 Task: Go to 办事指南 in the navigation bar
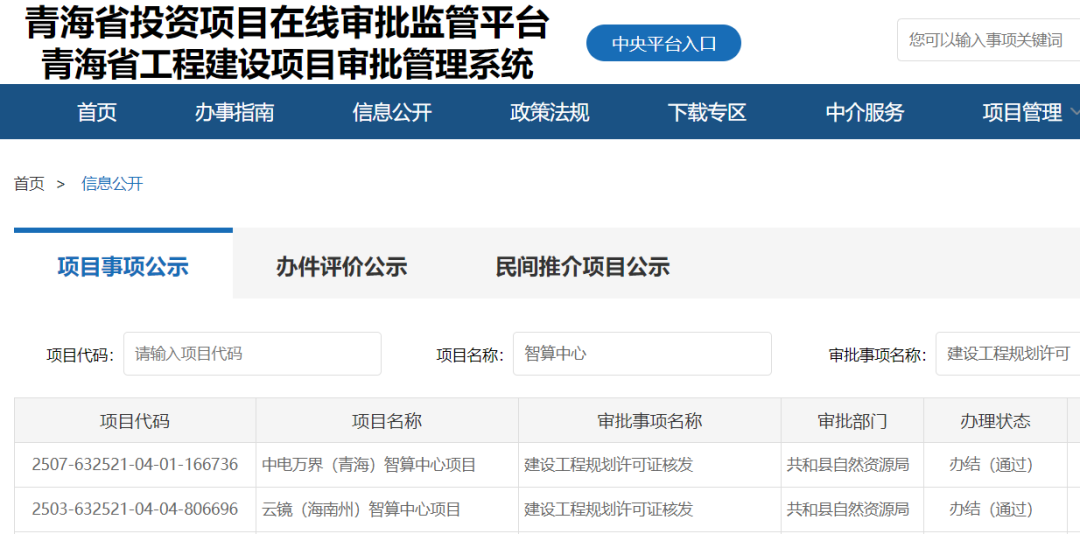(234, 113)
